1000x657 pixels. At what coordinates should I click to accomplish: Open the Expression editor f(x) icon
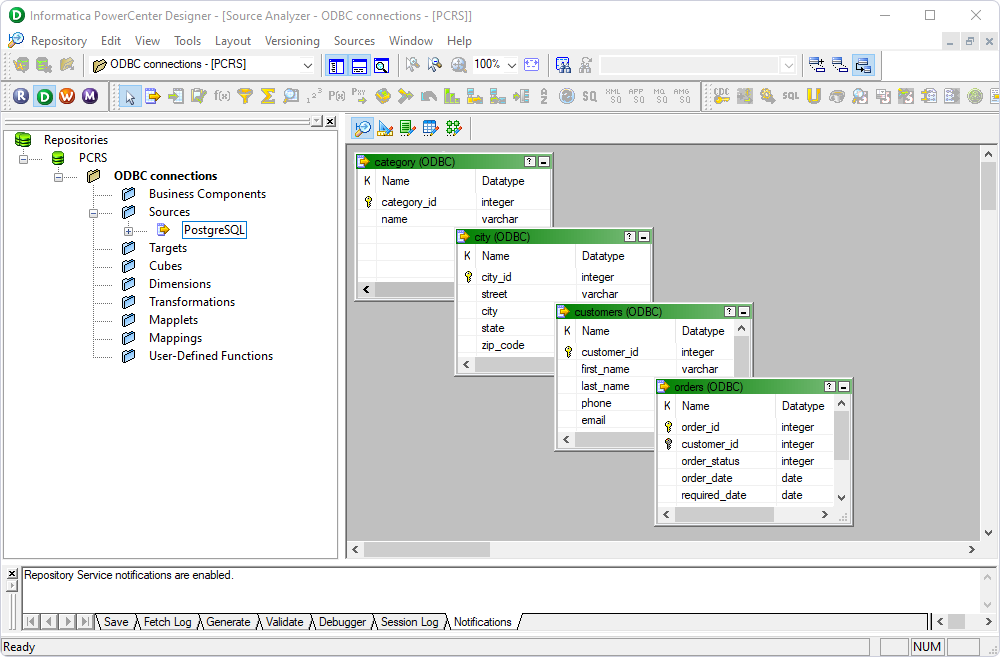220,96
